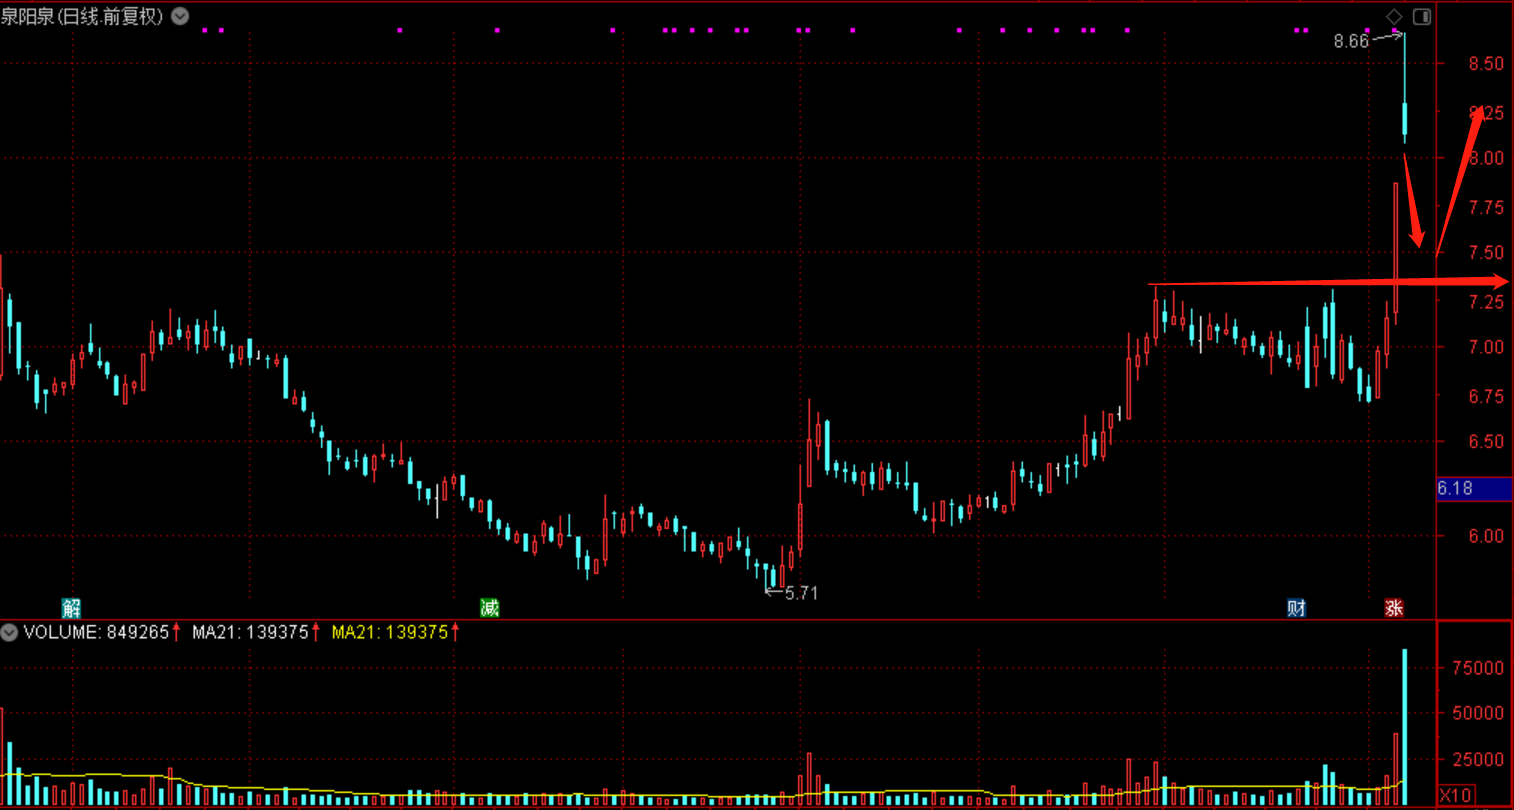The height and width of the screenshot is (810, 1514).
Task: Click the 减 event marker
Action: coord(489,608)
